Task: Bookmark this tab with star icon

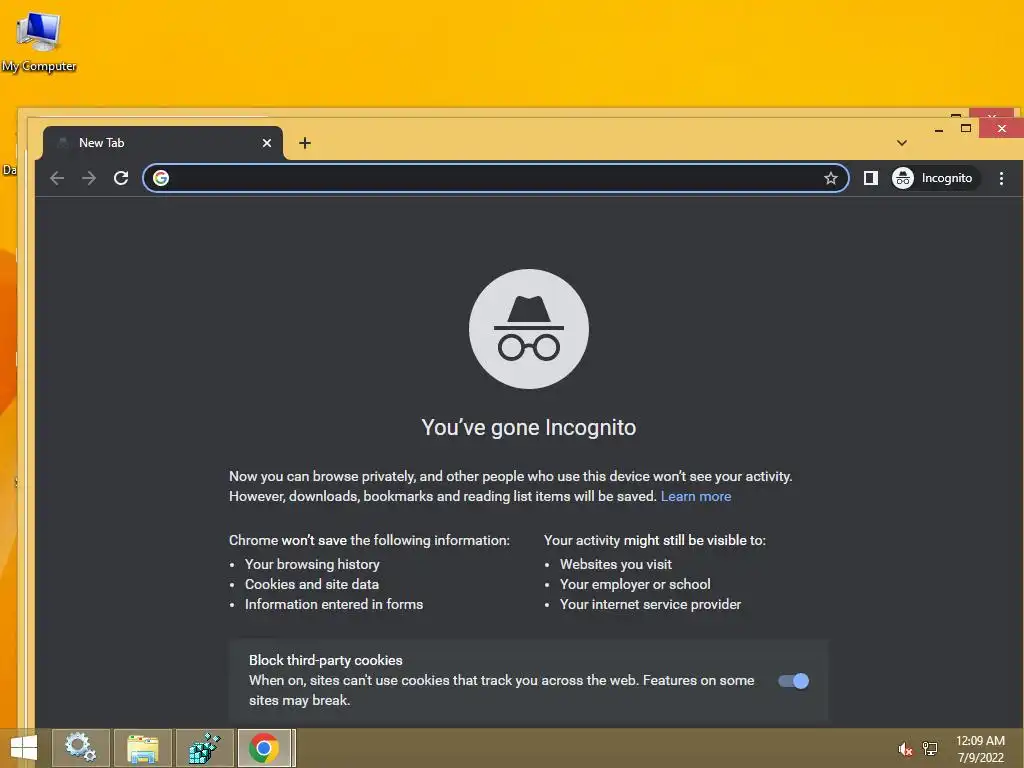Action: 831,178
